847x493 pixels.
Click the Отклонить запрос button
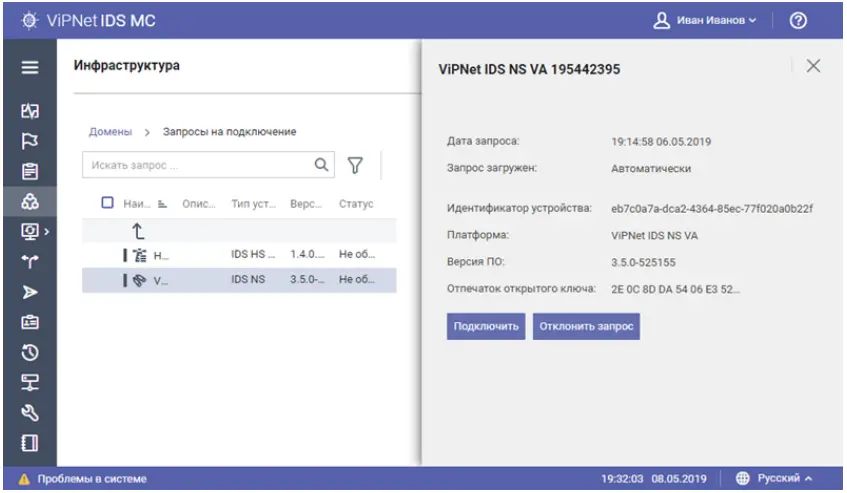coord(586,326)
